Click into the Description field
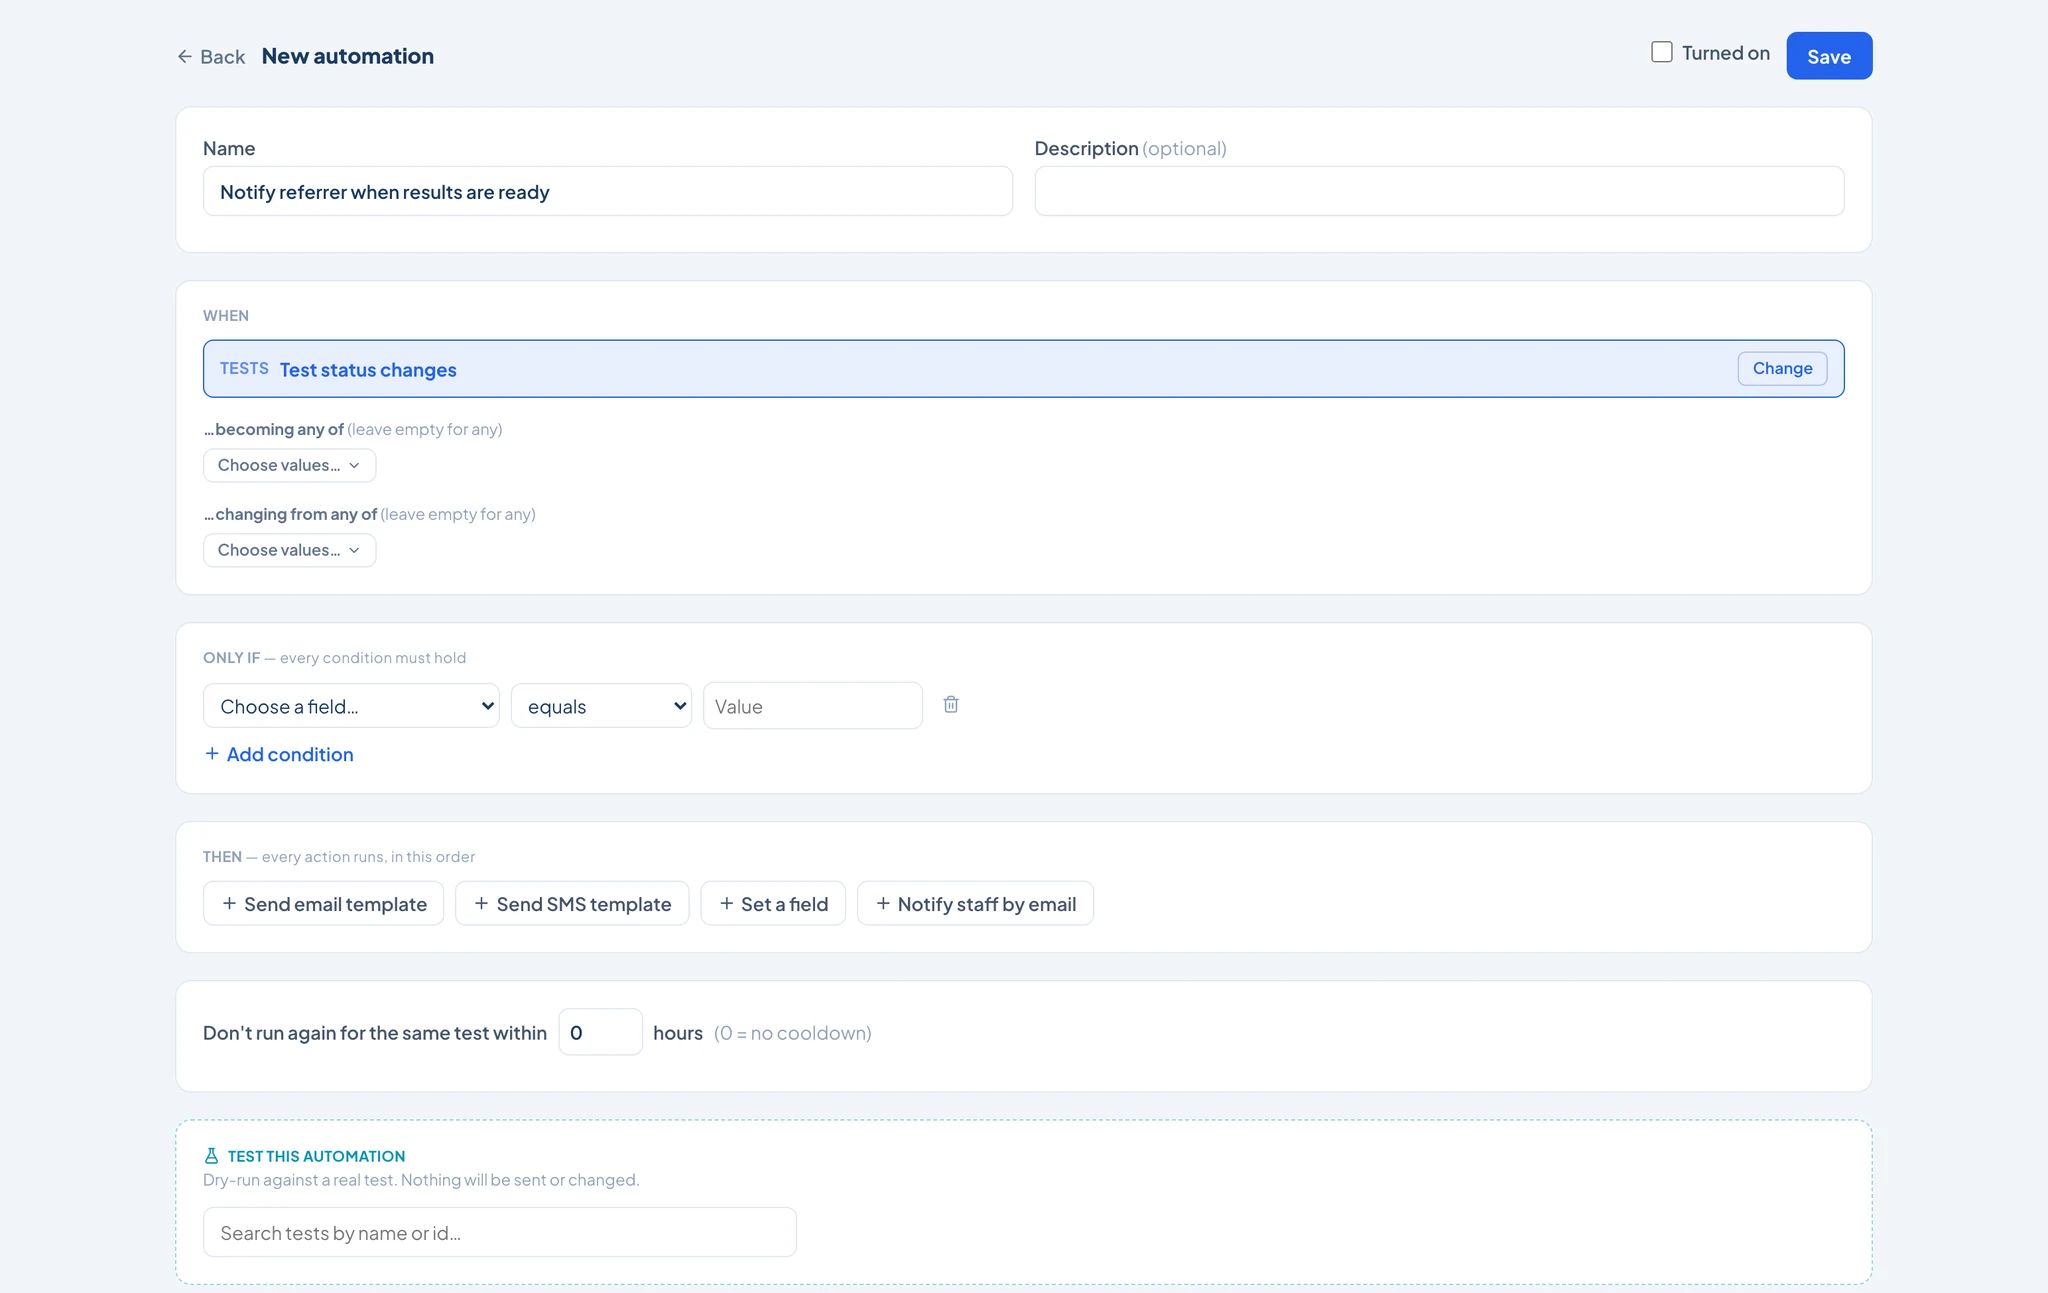 1439,191
